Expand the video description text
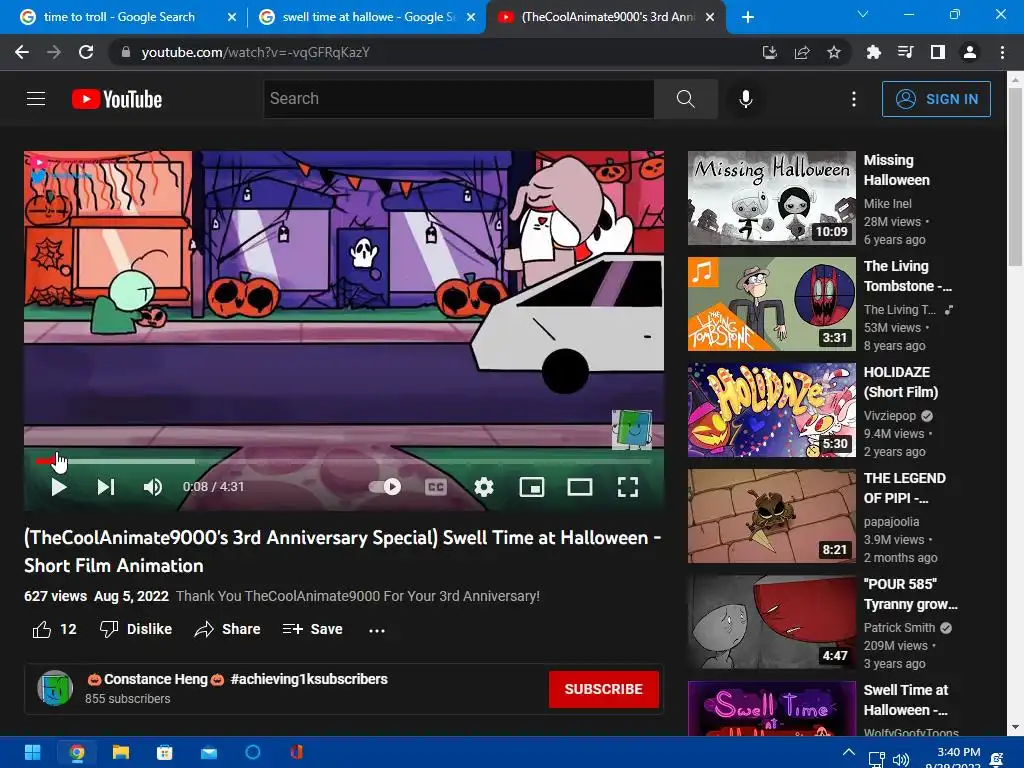Screen dimensions: 1024x768 pyautogui.click(x=358, y=596)
